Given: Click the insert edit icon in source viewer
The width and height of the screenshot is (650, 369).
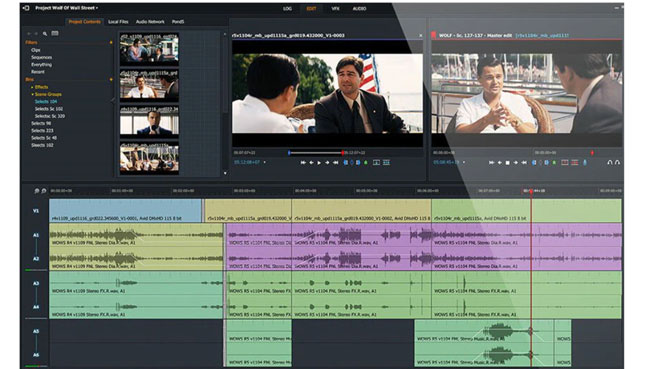Looking at the screenshot, I should point(376,163).
